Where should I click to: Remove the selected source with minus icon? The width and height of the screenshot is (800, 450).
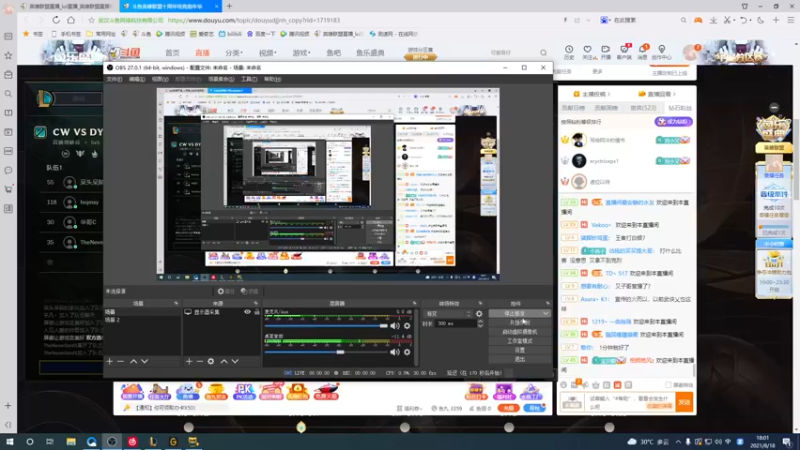199,361
